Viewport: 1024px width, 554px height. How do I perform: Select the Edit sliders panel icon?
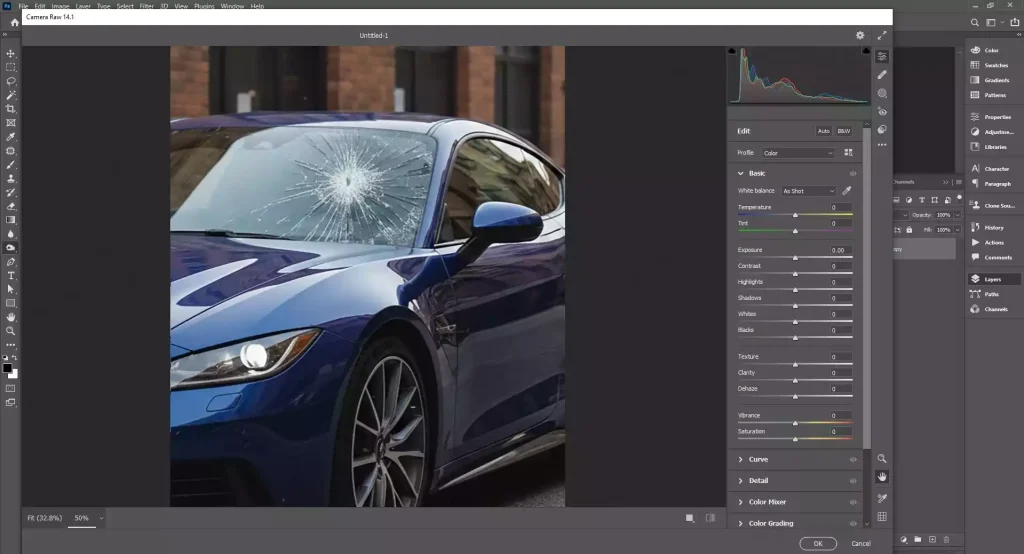(x=882, y=56)
